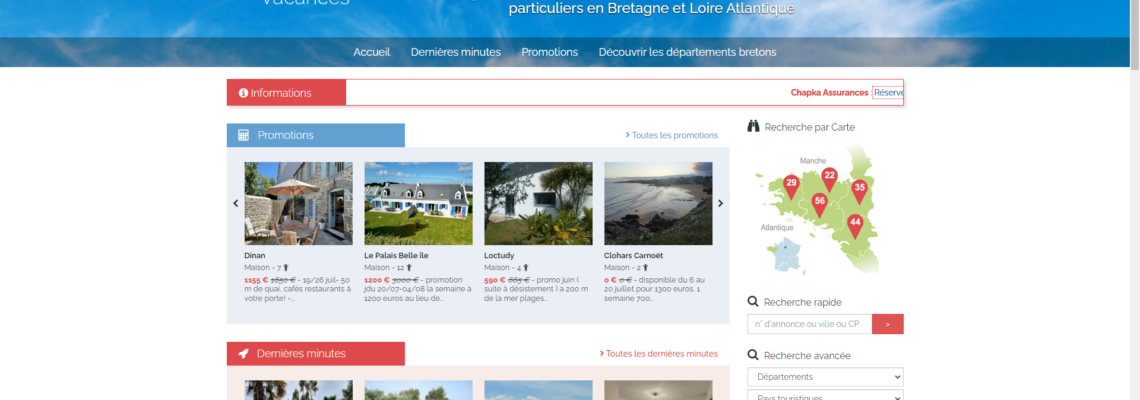The image size is (1140, 400).
Task: Click the Clohars Carnoët beach photo
Action: click(x=658, y=204)
